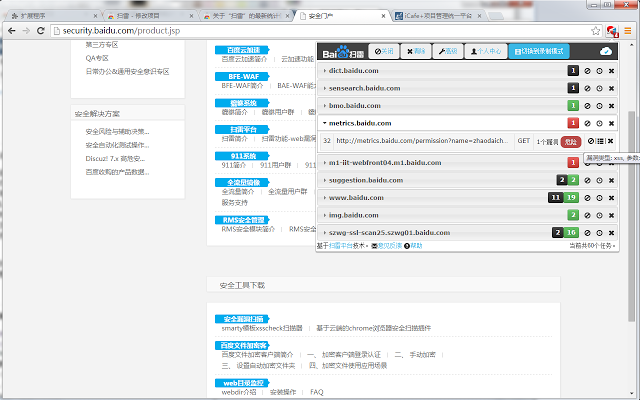Click the ban icon on dict.baidu.com row
The width and height of the screenshot is (640, 400).
[587, 71]
